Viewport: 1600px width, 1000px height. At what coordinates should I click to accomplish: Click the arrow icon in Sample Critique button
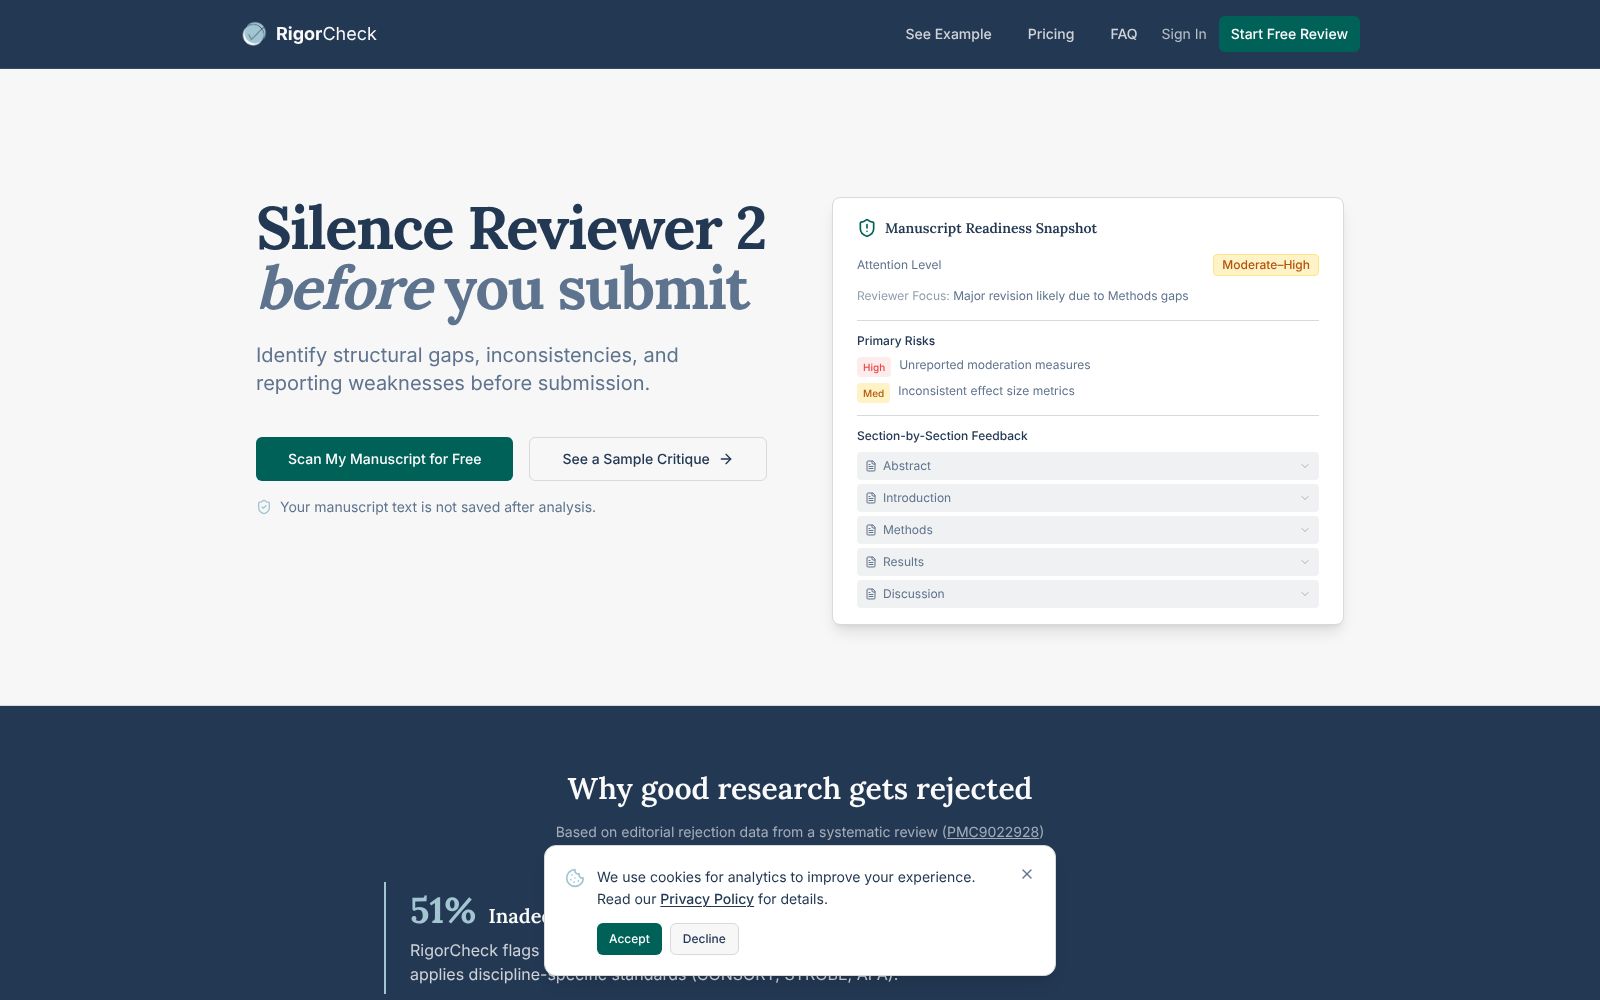724,458
